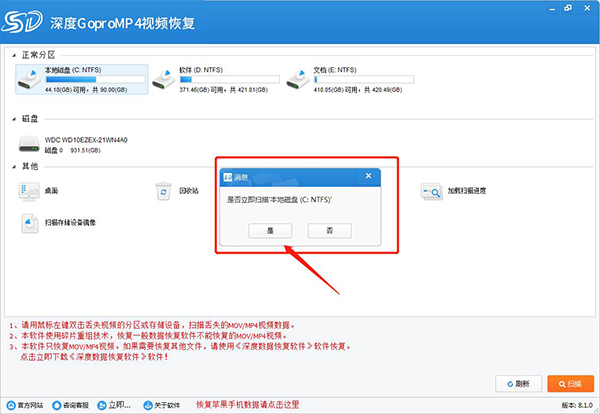
Task: Click the restore Apple phone data link
Action: 248,404
